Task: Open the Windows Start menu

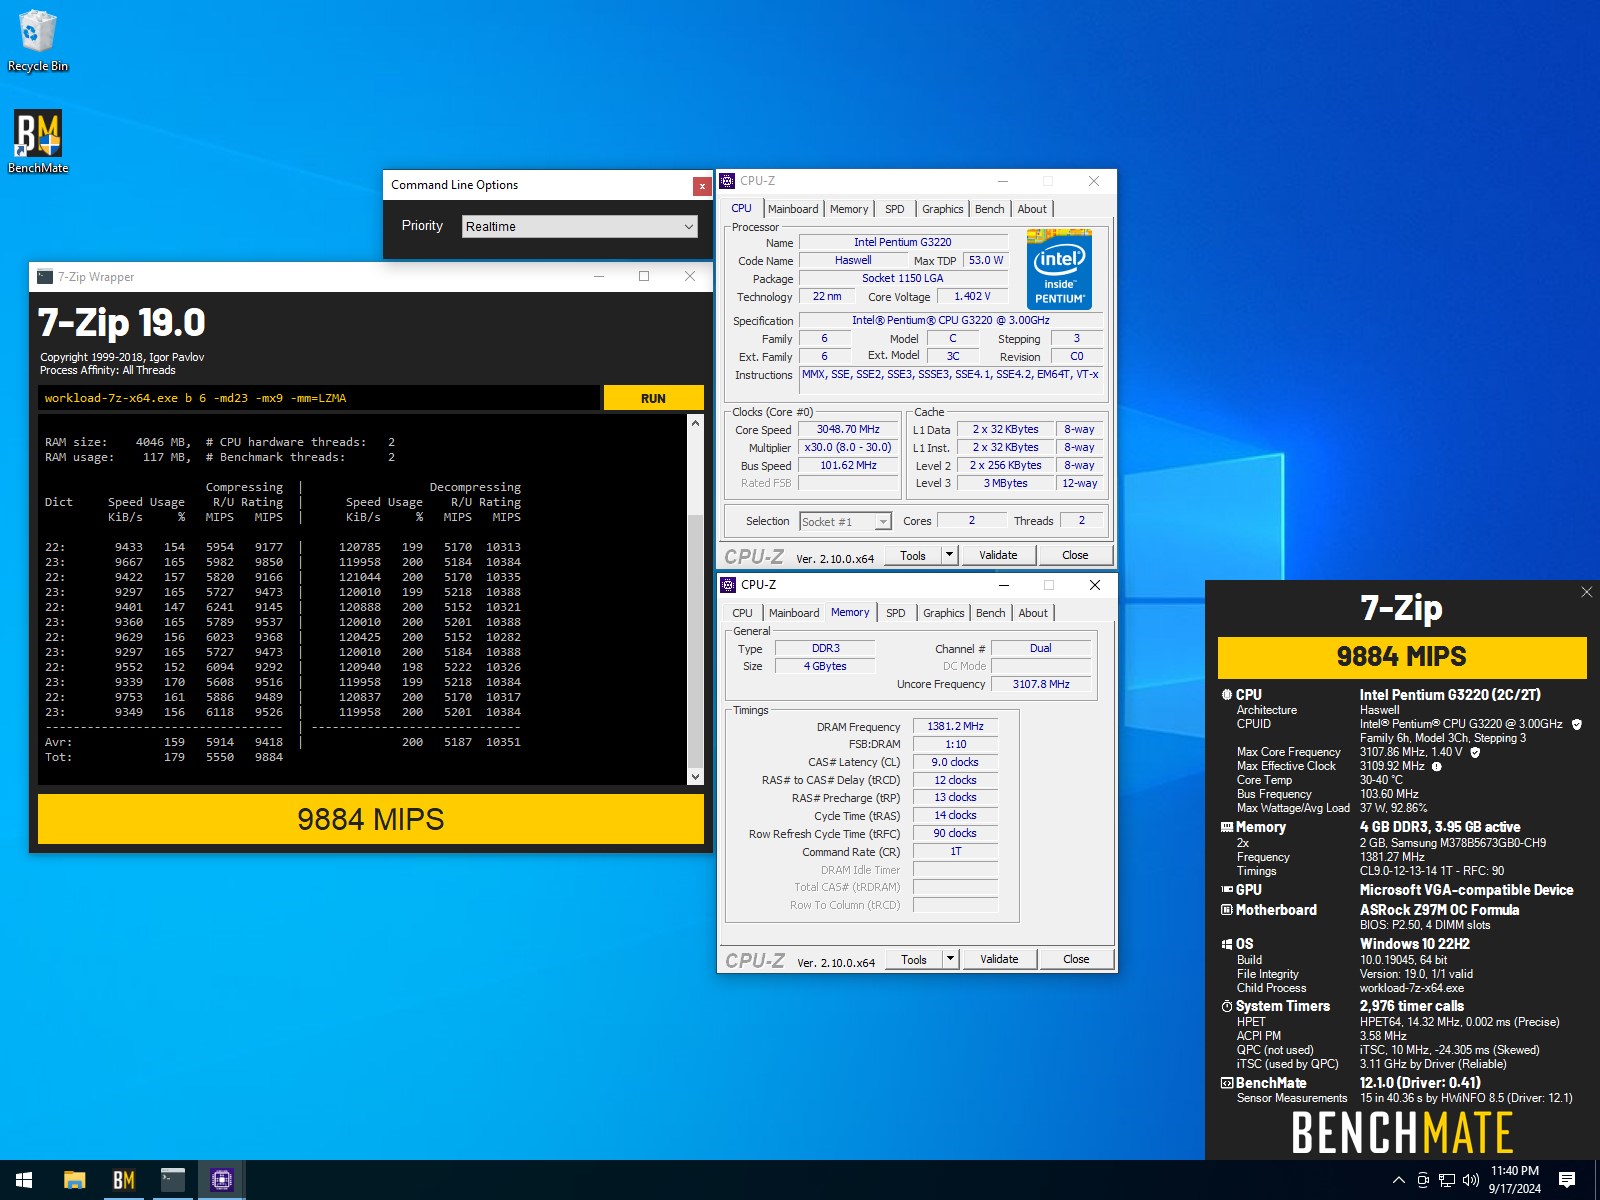Action: coord(24,1180)
